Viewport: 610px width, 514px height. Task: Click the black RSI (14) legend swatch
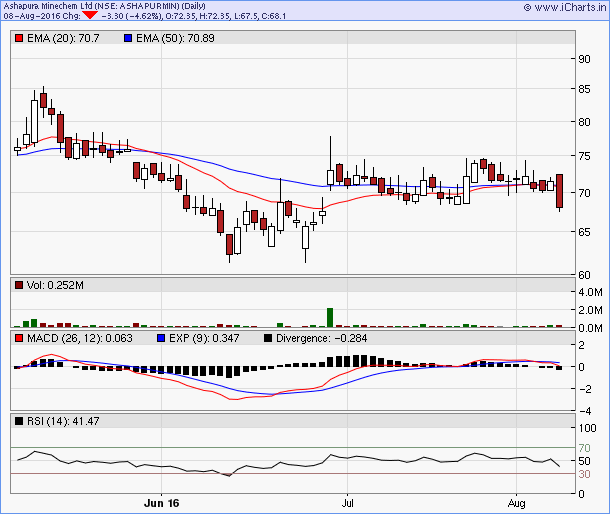(x=19, y=421)
